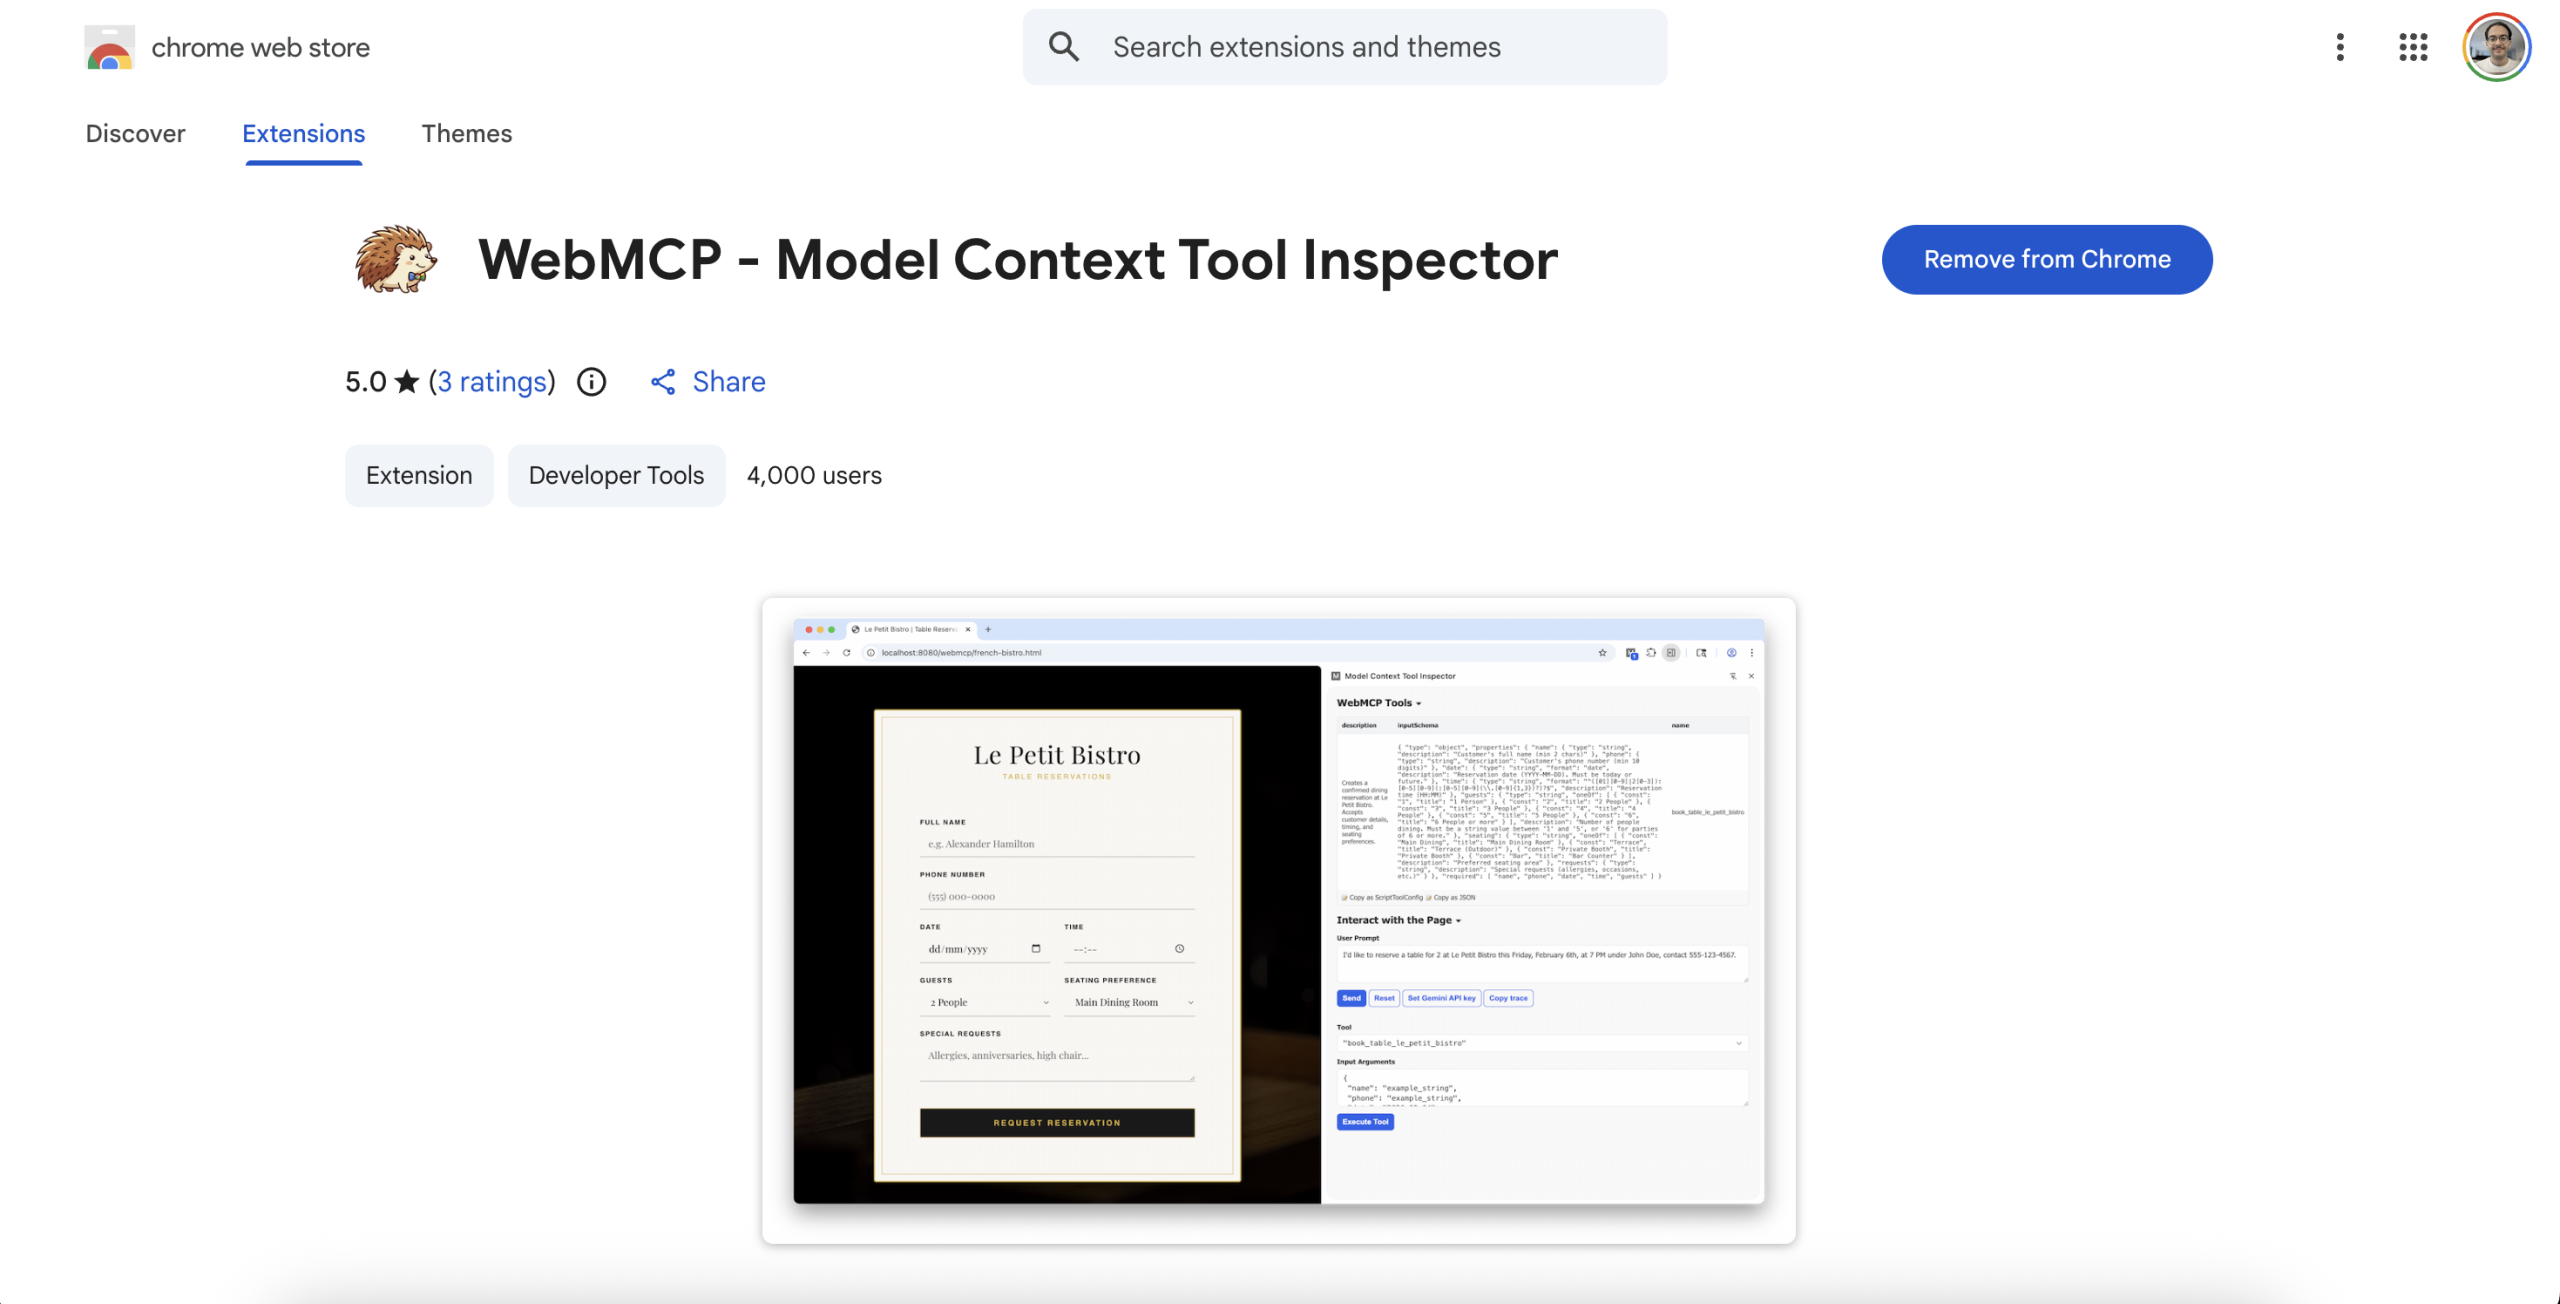Switch to the Discover tab
The image size is (2560, 1304).
point(135,133)
